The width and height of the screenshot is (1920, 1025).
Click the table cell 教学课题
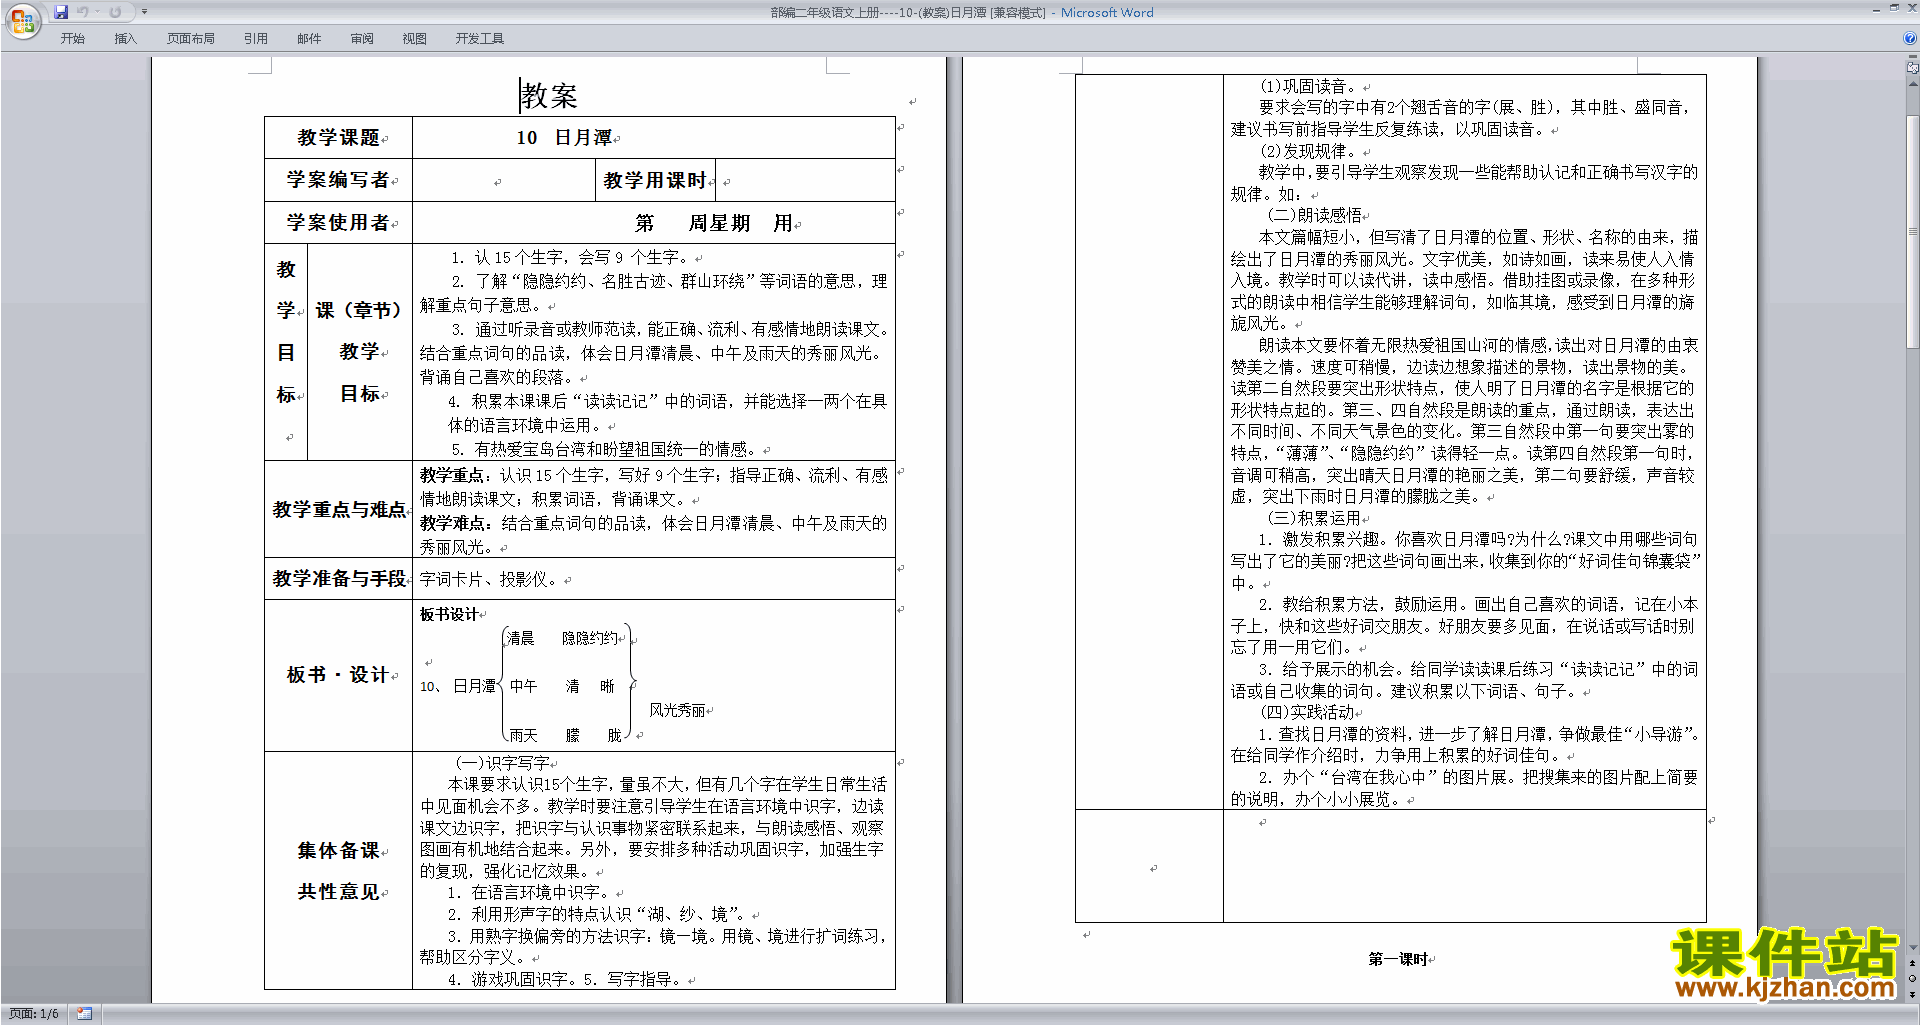(x=338, y=138)
